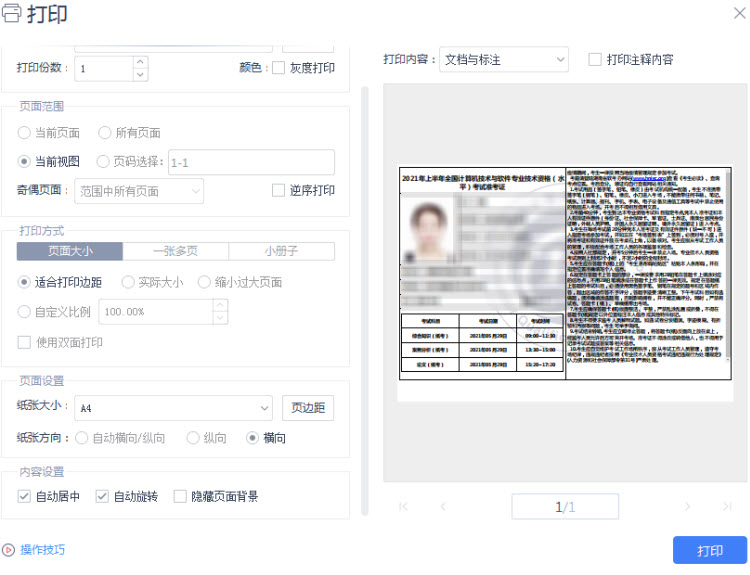Click the 页边距 button
This screenshot has height=575, width=750.
(x=308, y=408)
